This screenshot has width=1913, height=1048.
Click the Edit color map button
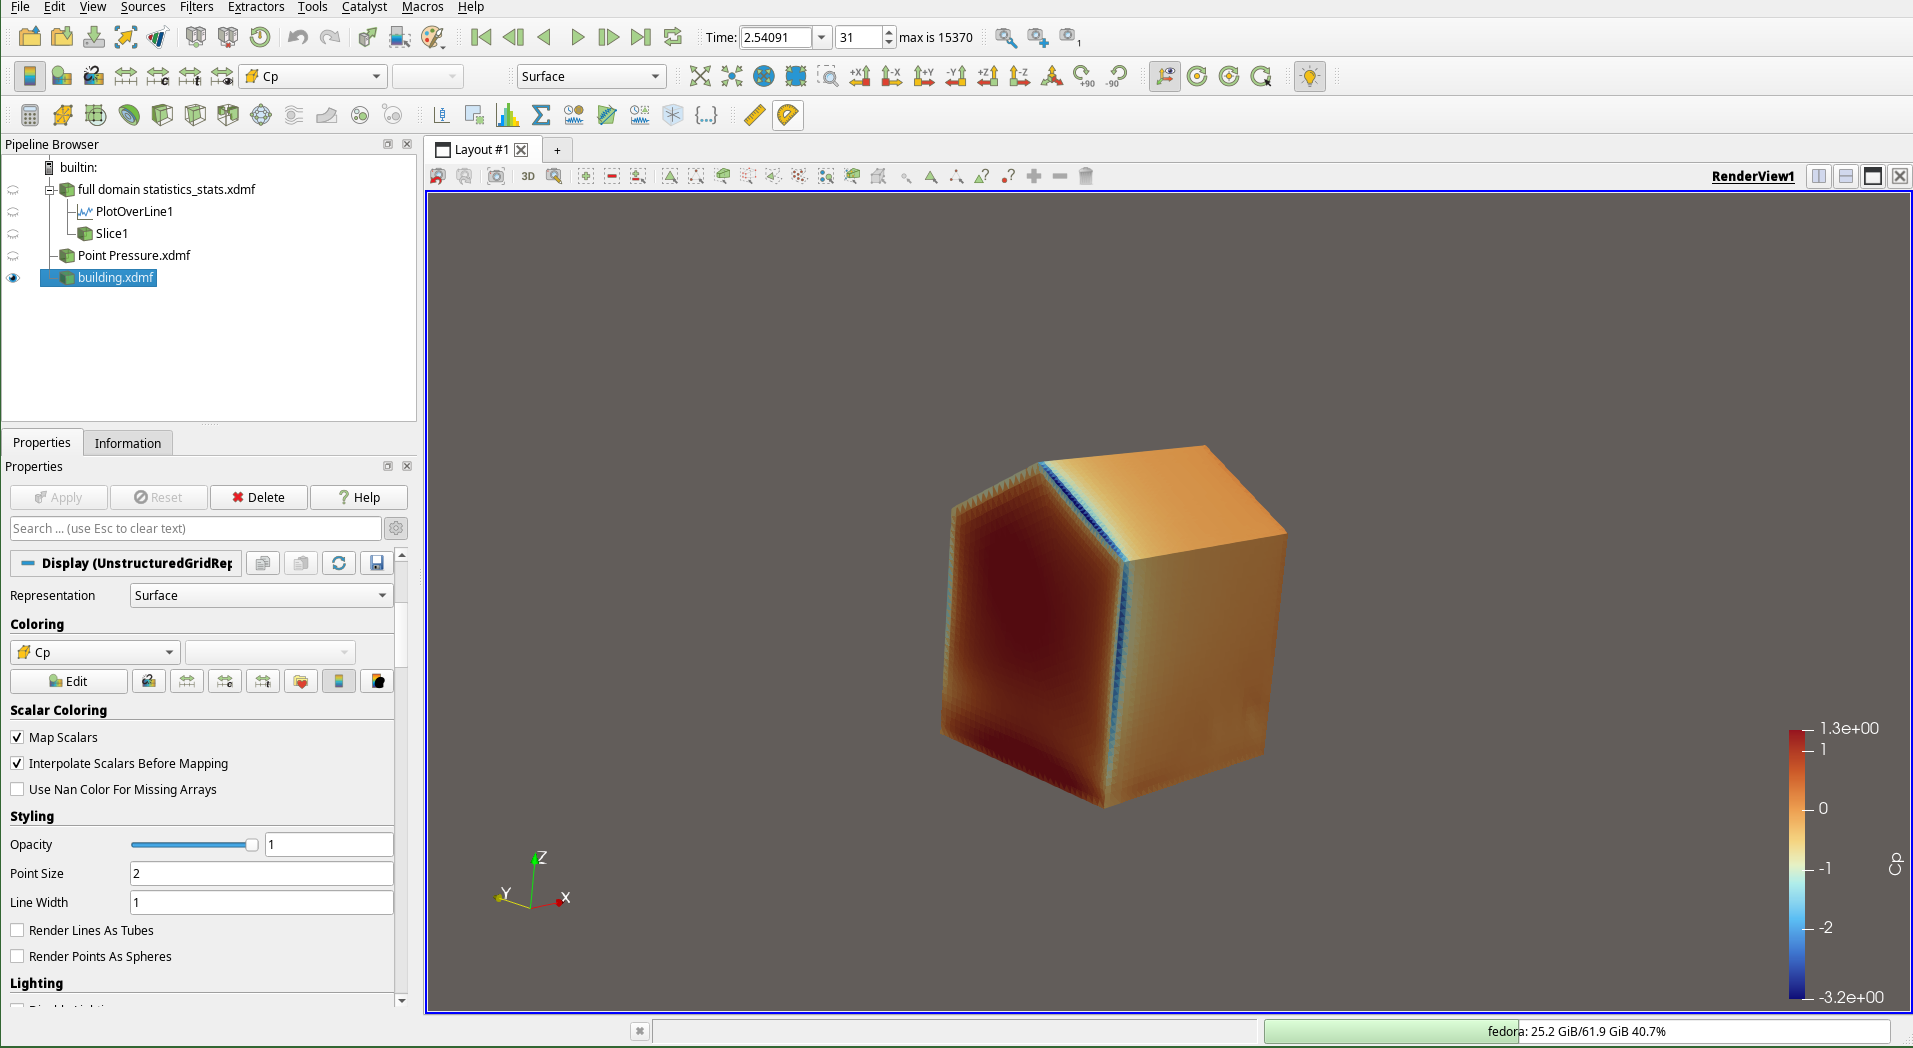[69, 681]
